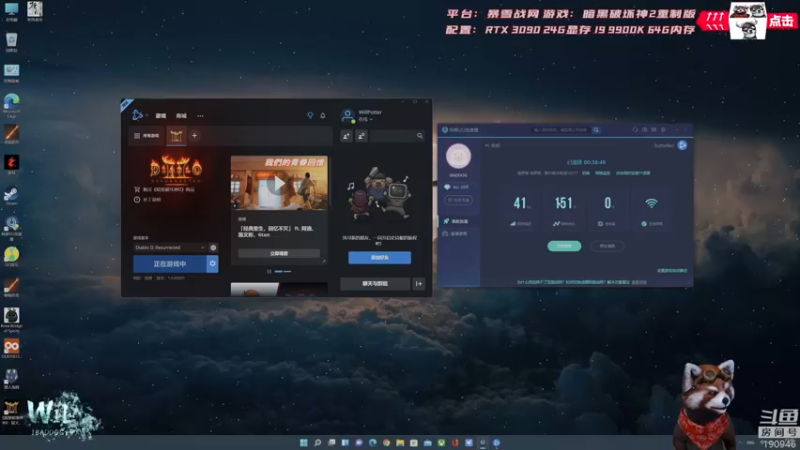
Task: Click the back arrow in accelerator window
Action: point(487,146)
